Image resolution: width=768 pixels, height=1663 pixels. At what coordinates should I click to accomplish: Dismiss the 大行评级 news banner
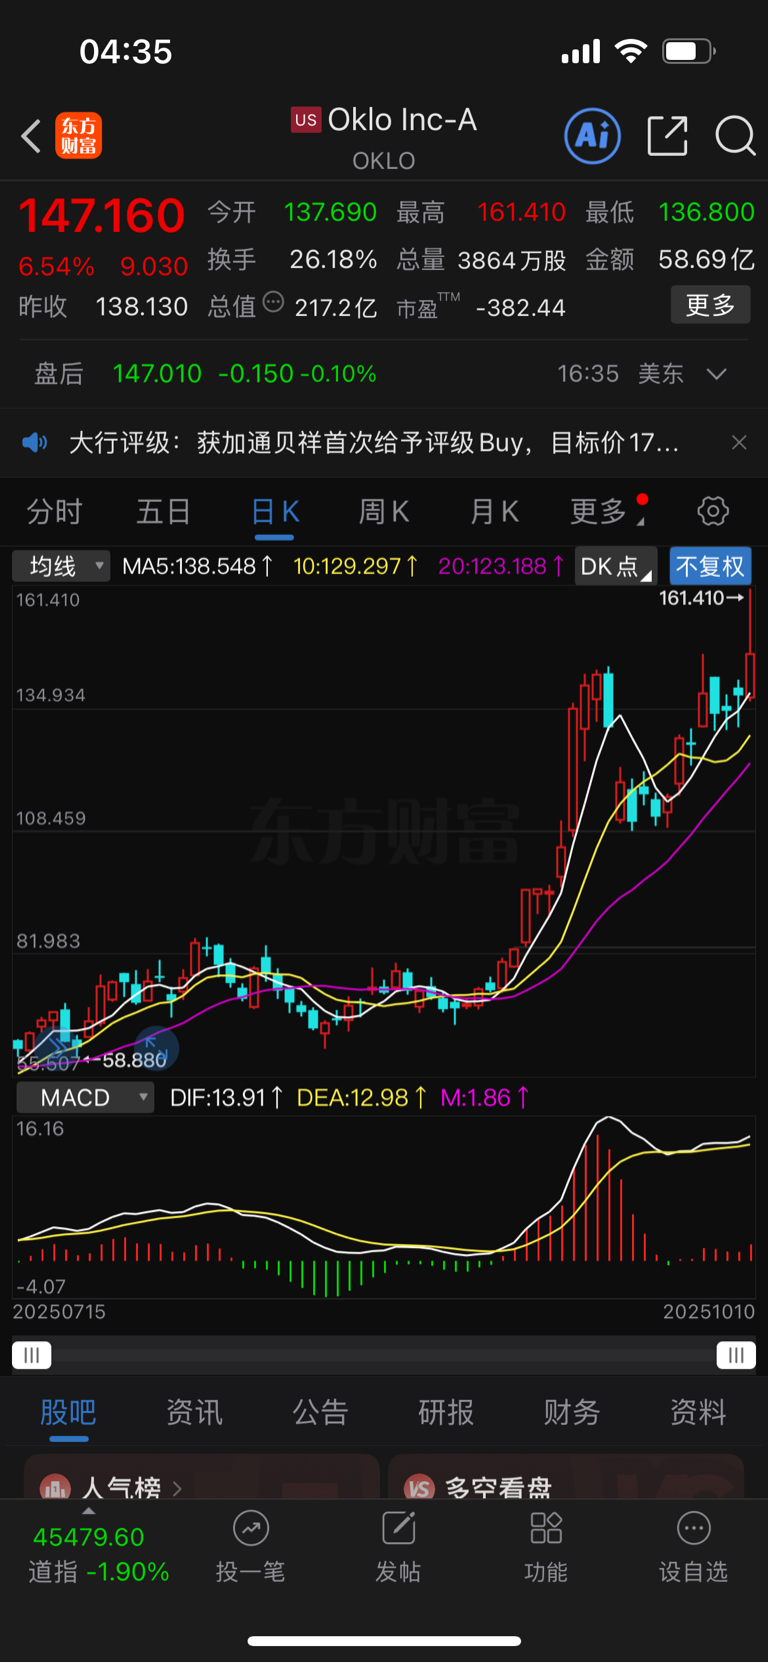739,442
